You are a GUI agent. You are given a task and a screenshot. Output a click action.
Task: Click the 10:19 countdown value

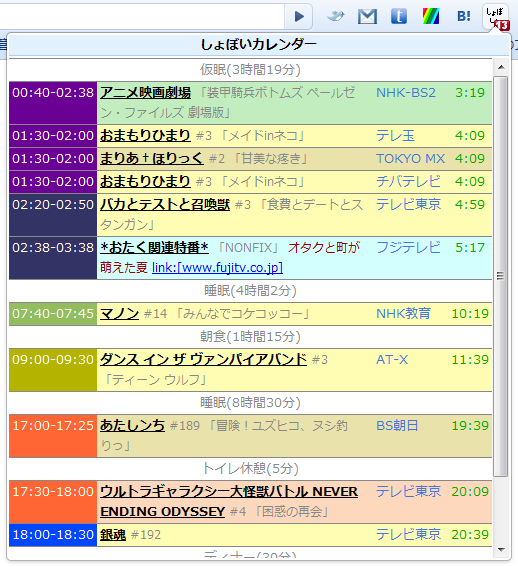[x=470, y=314]
